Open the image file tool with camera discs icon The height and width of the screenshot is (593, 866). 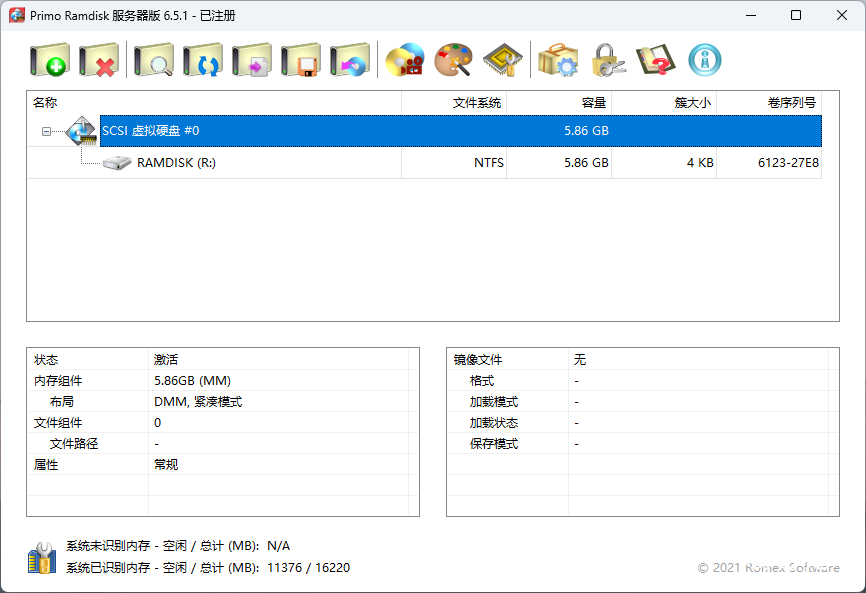click(405, 60)
